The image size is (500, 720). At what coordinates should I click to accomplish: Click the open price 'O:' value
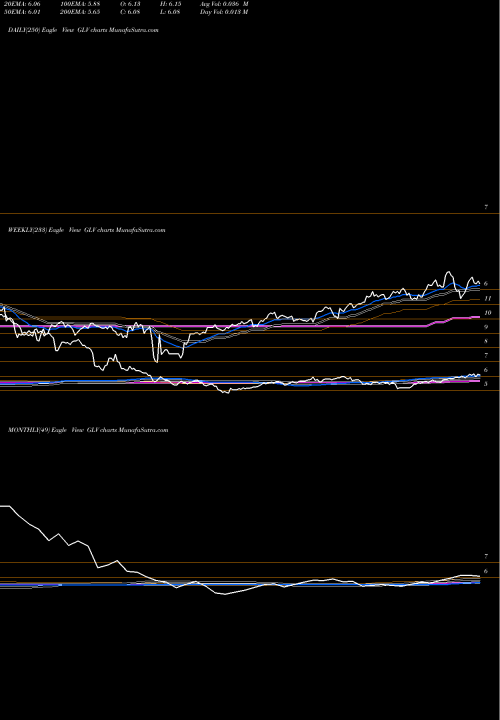pyautogui.click(x=130, y=4)
